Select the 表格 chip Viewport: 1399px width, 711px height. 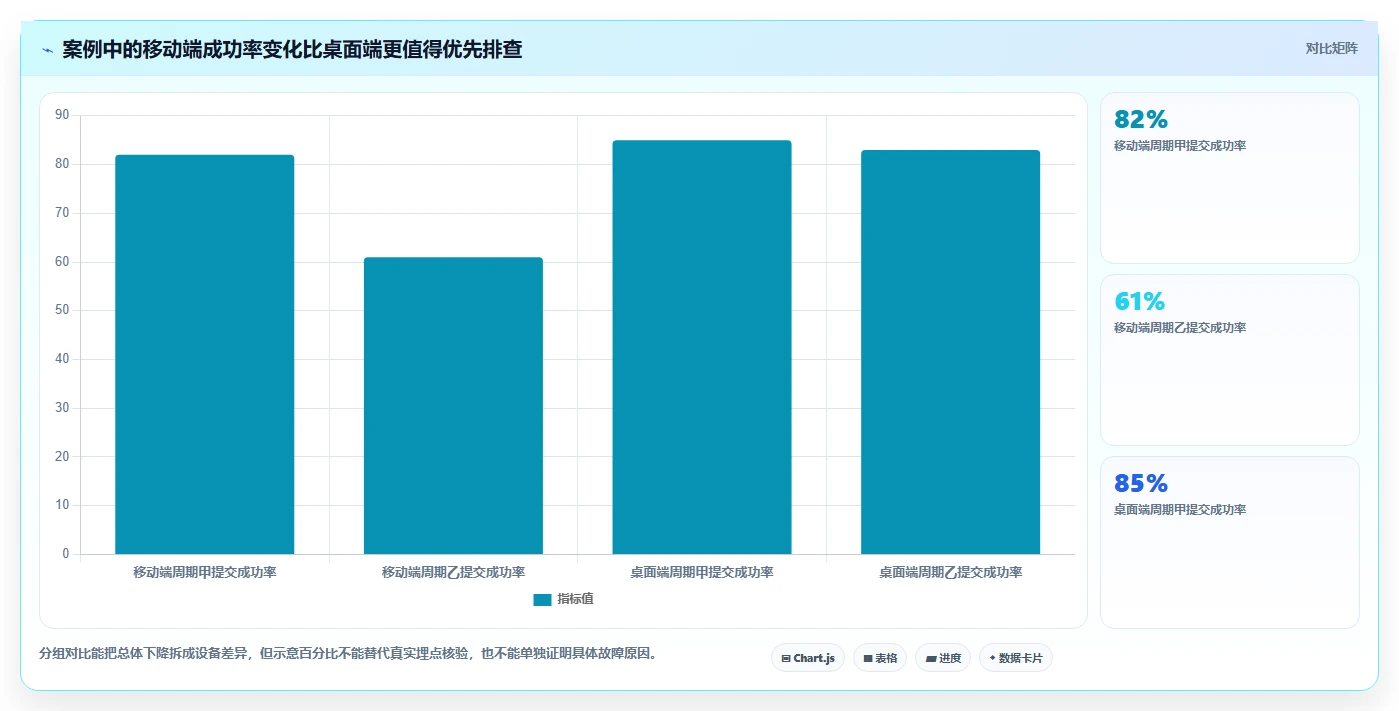click(880, 658)
